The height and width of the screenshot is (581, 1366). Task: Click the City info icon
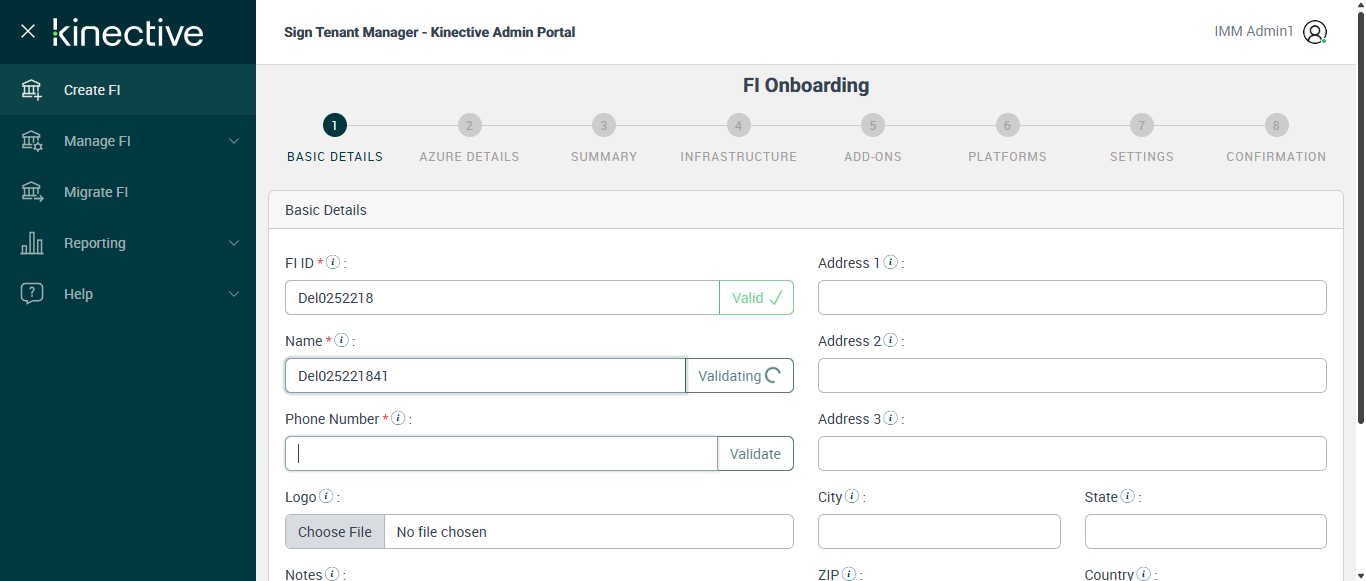coord(852,497)
